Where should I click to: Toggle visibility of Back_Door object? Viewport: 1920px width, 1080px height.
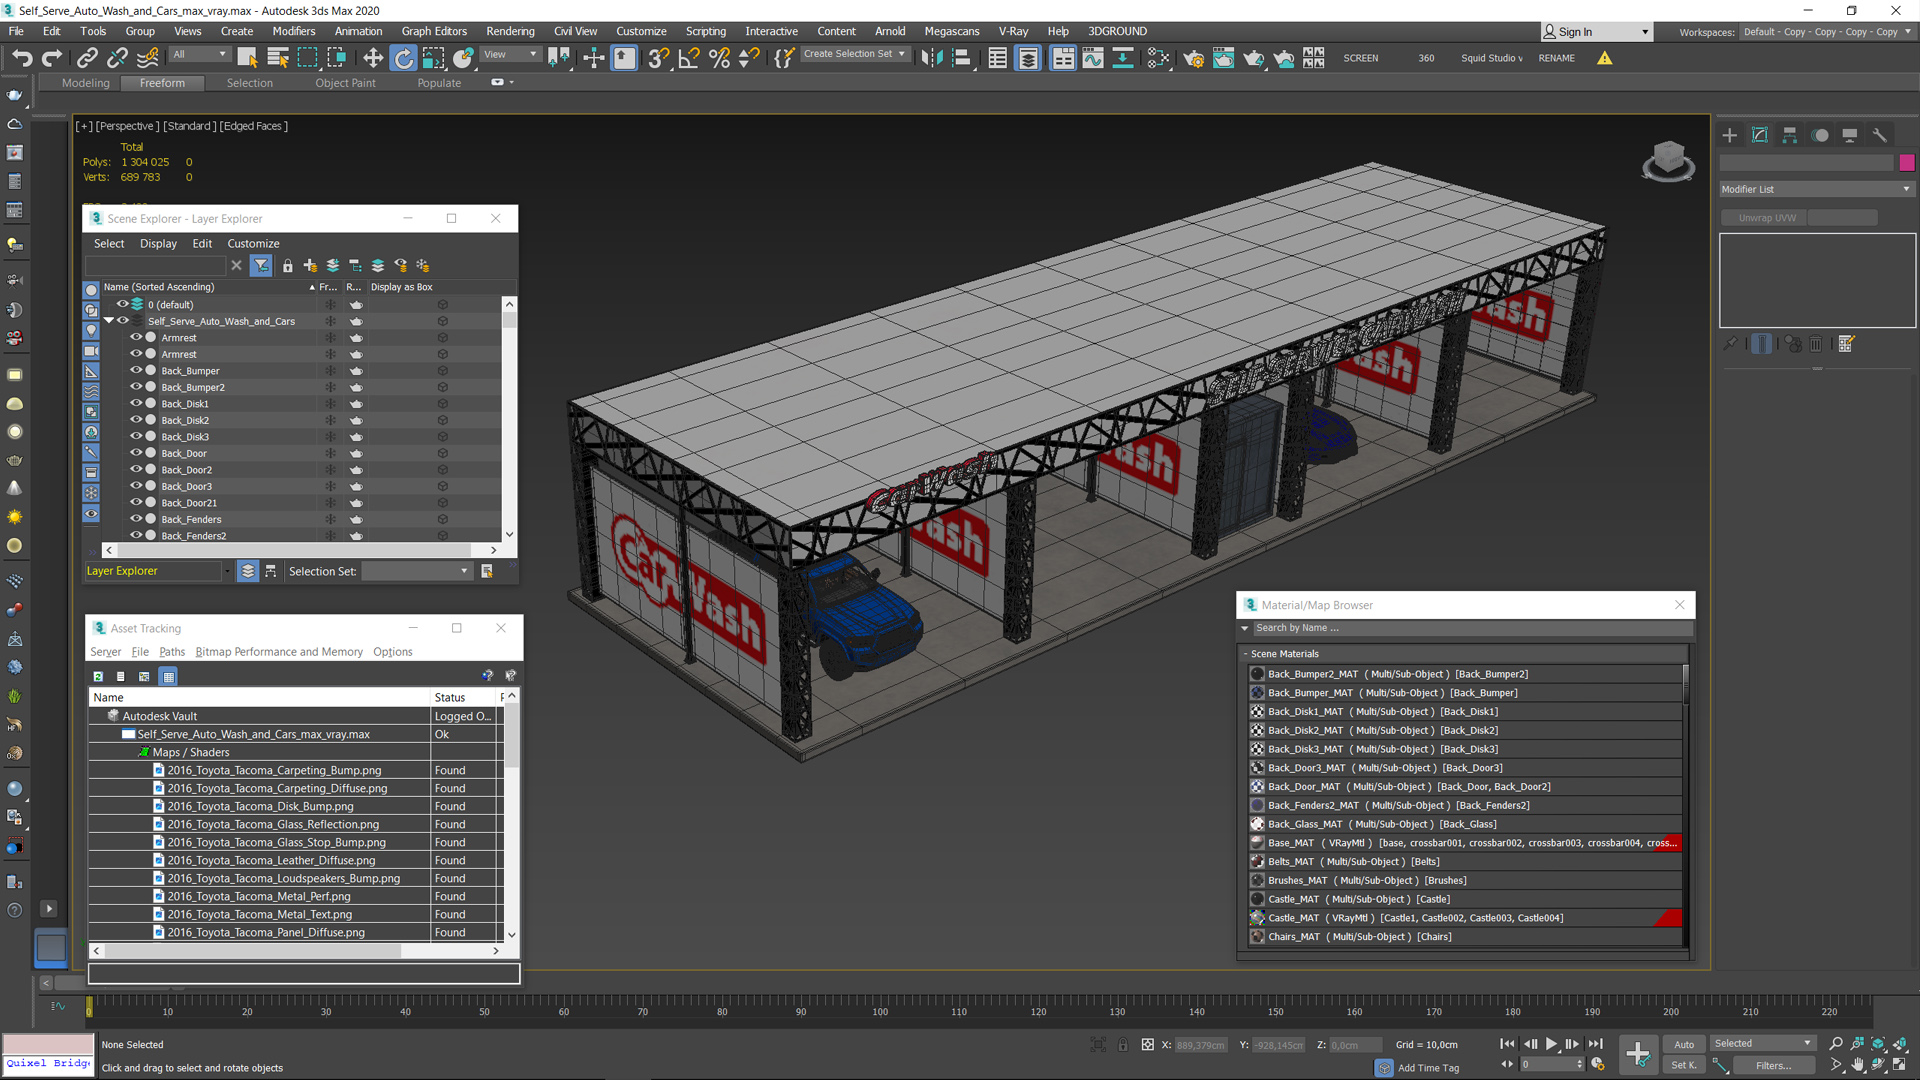pos(136,453)
